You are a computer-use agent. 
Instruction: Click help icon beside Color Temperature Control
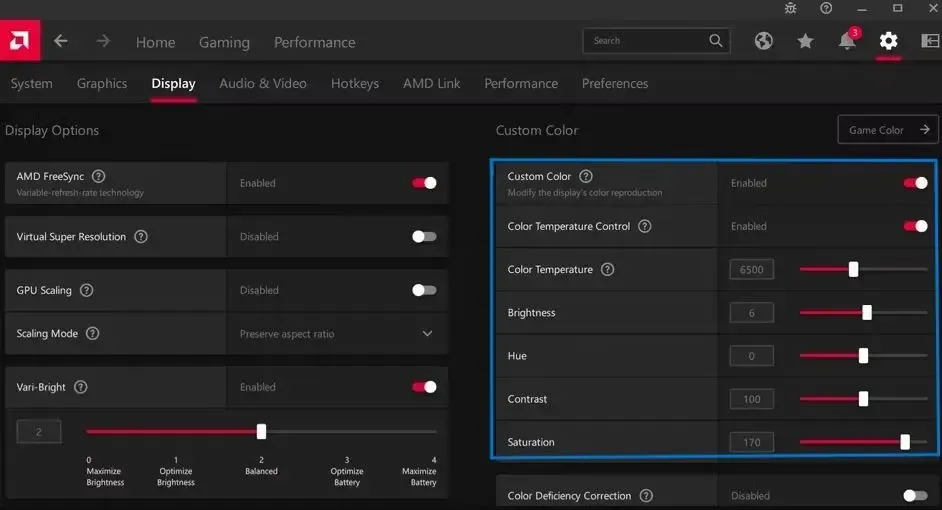(645, 226)
